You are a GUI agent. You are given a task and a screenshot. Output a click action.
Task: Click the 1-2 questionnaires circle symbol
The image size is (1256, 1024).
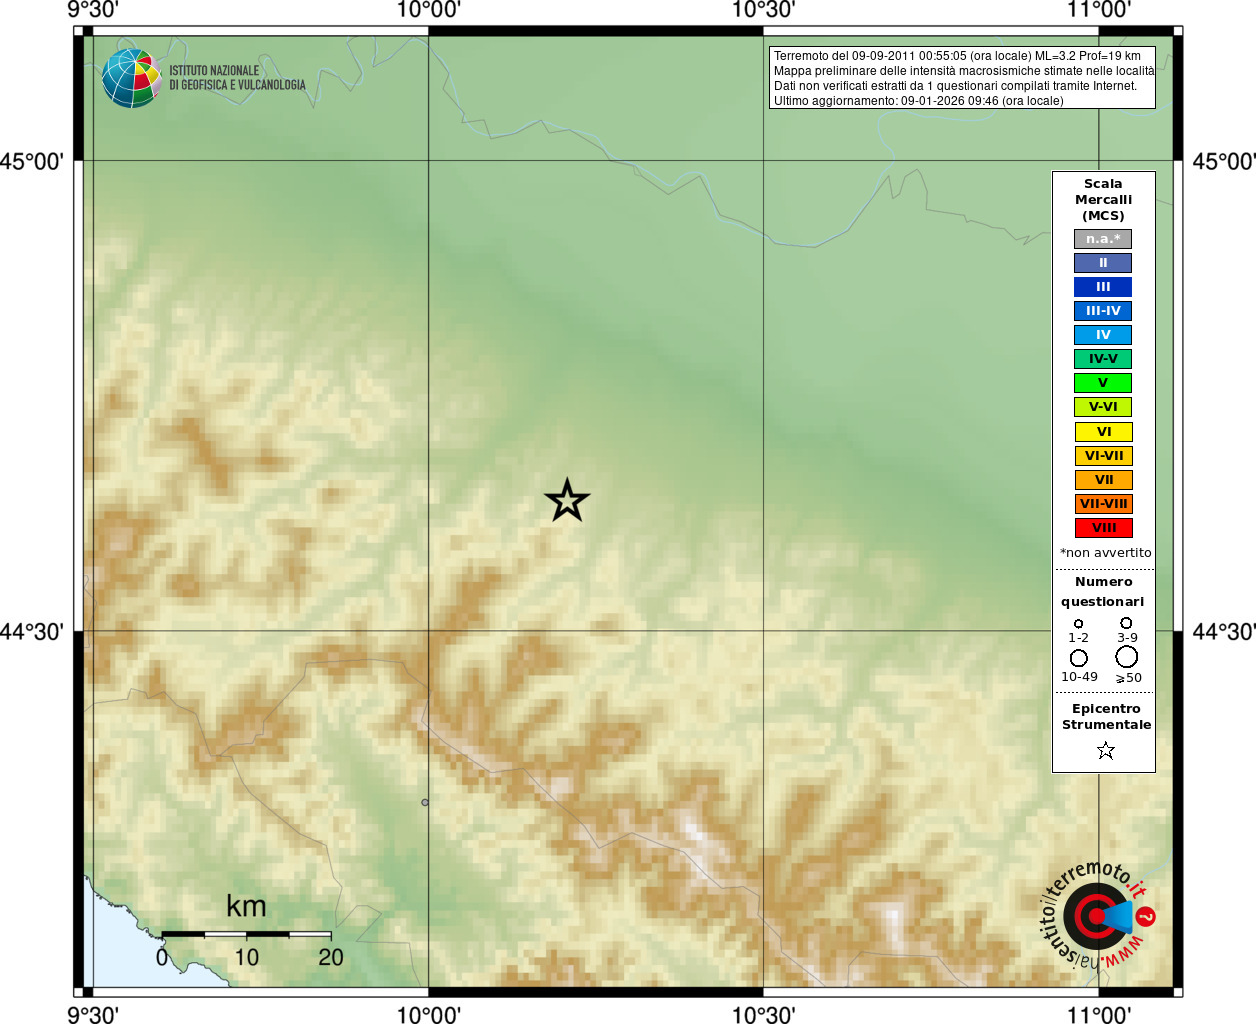1078,624
